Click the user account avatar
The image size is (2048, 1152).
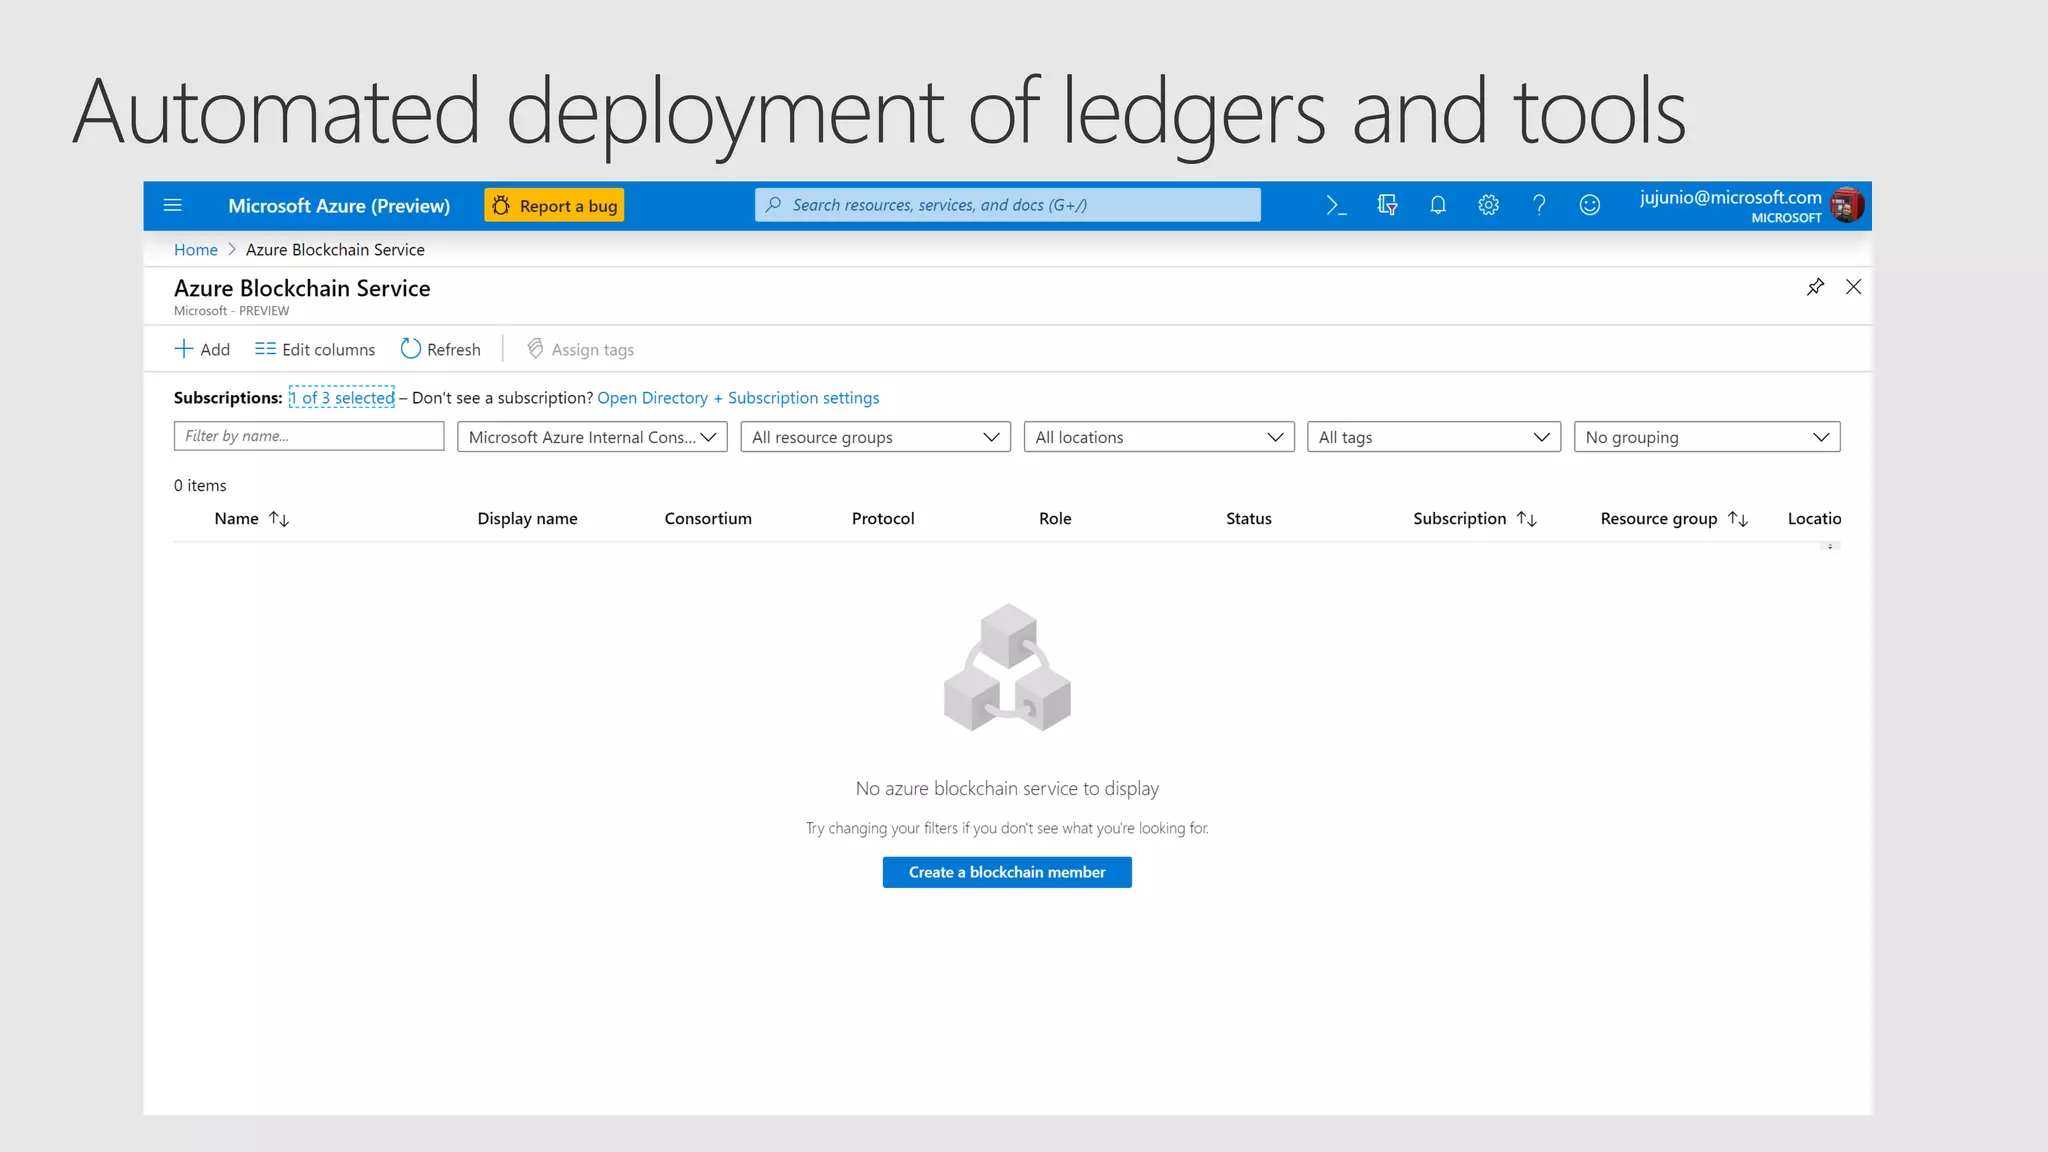tap(1846, 206)
